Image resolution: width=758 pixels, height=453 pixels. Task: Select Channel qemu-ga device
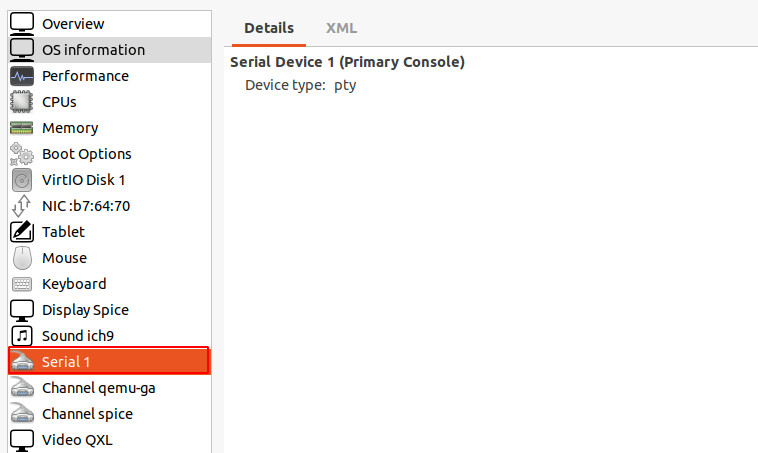[x=110, y=388]
